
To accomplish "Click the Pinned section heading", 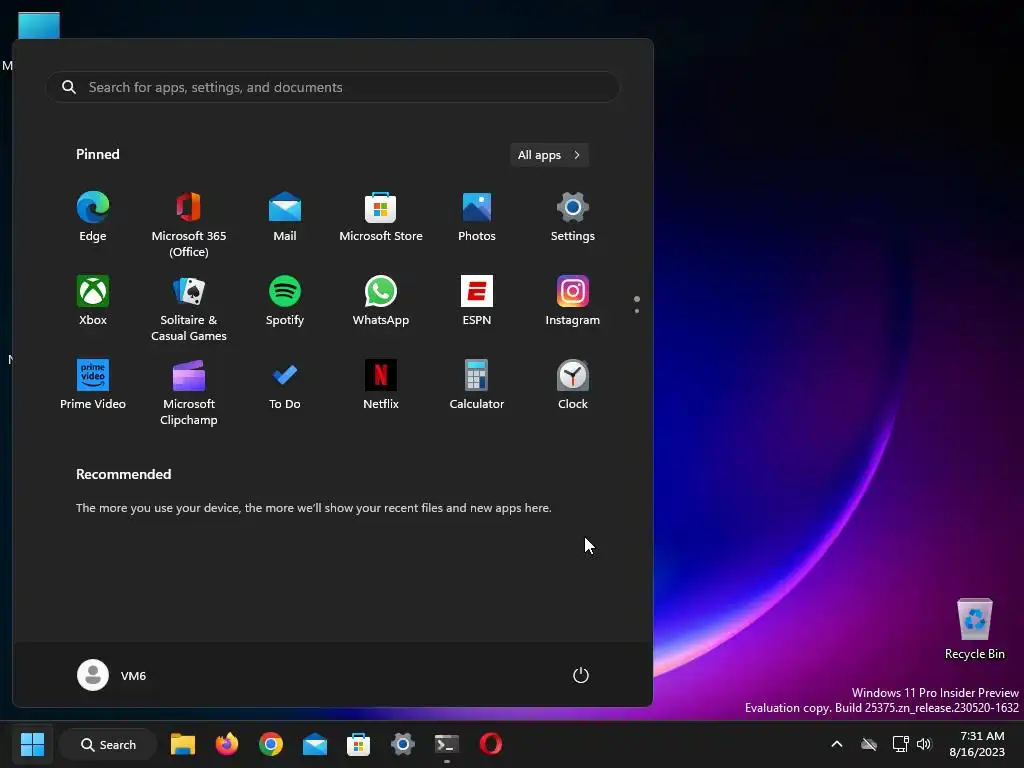I will coord(98,154).
